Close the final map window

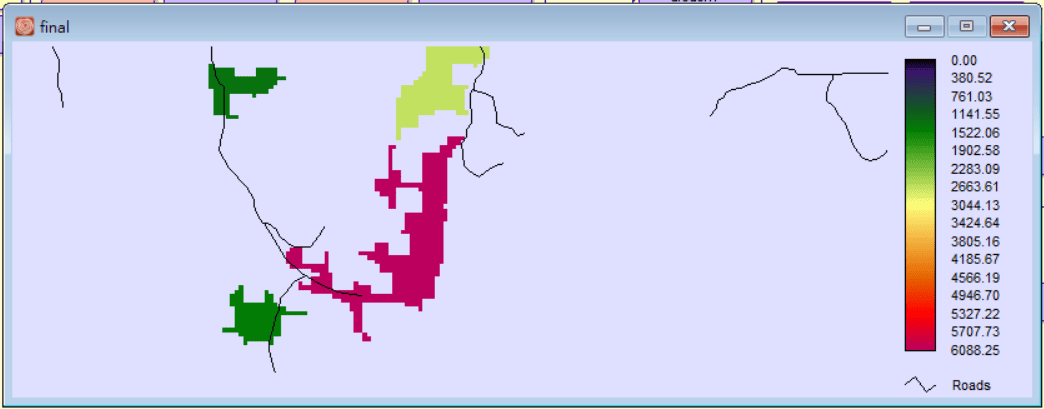pos(1009,27)
